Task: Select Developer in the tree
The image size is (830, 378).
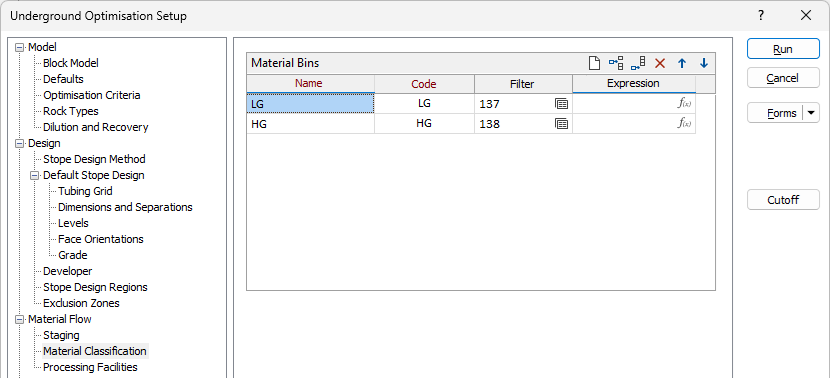Action: coord(67,271)
